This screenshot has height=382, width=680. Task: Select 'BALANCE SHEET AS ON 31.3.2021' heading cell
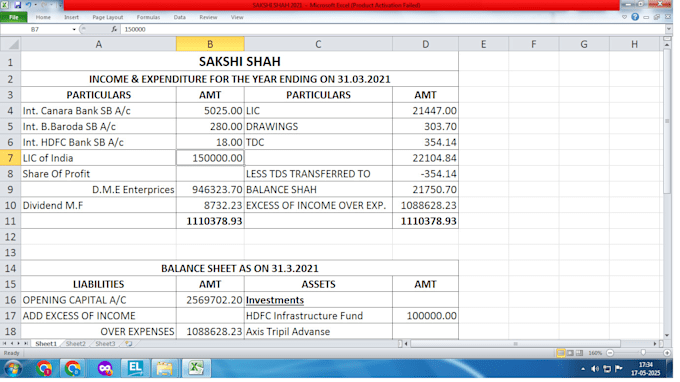coord(239,268)
